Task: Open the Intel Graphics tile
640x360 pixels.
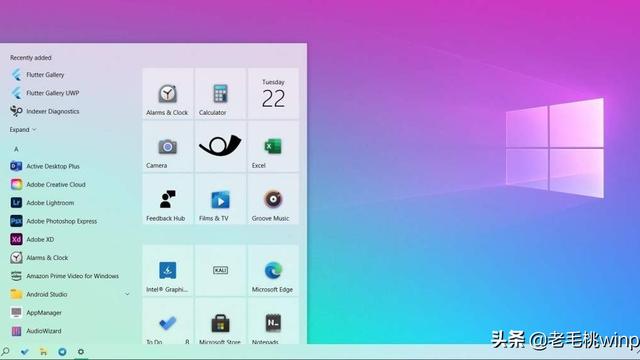Action: (x=168, y=270)
